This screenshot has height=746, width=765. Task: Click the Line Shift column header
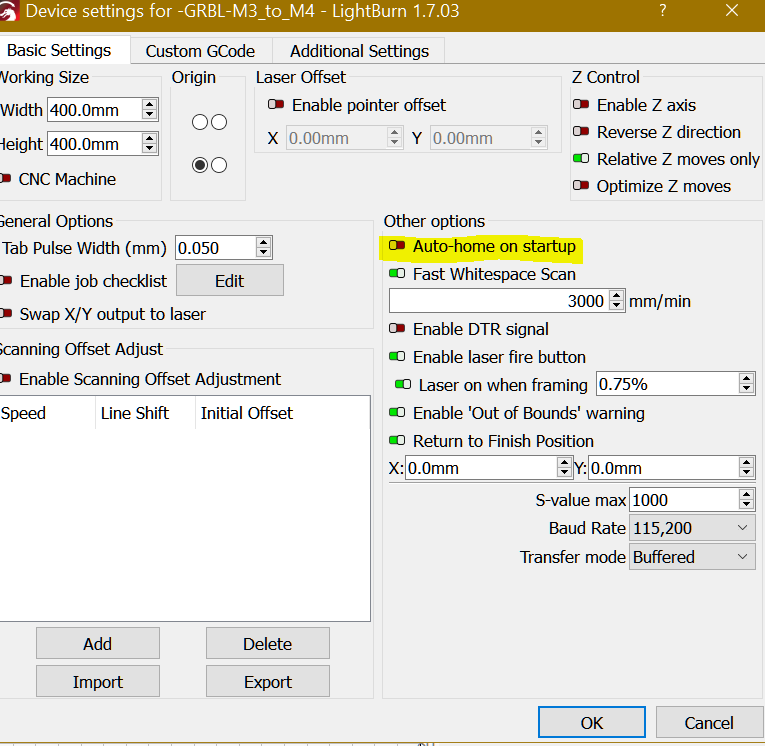[145, 413]
